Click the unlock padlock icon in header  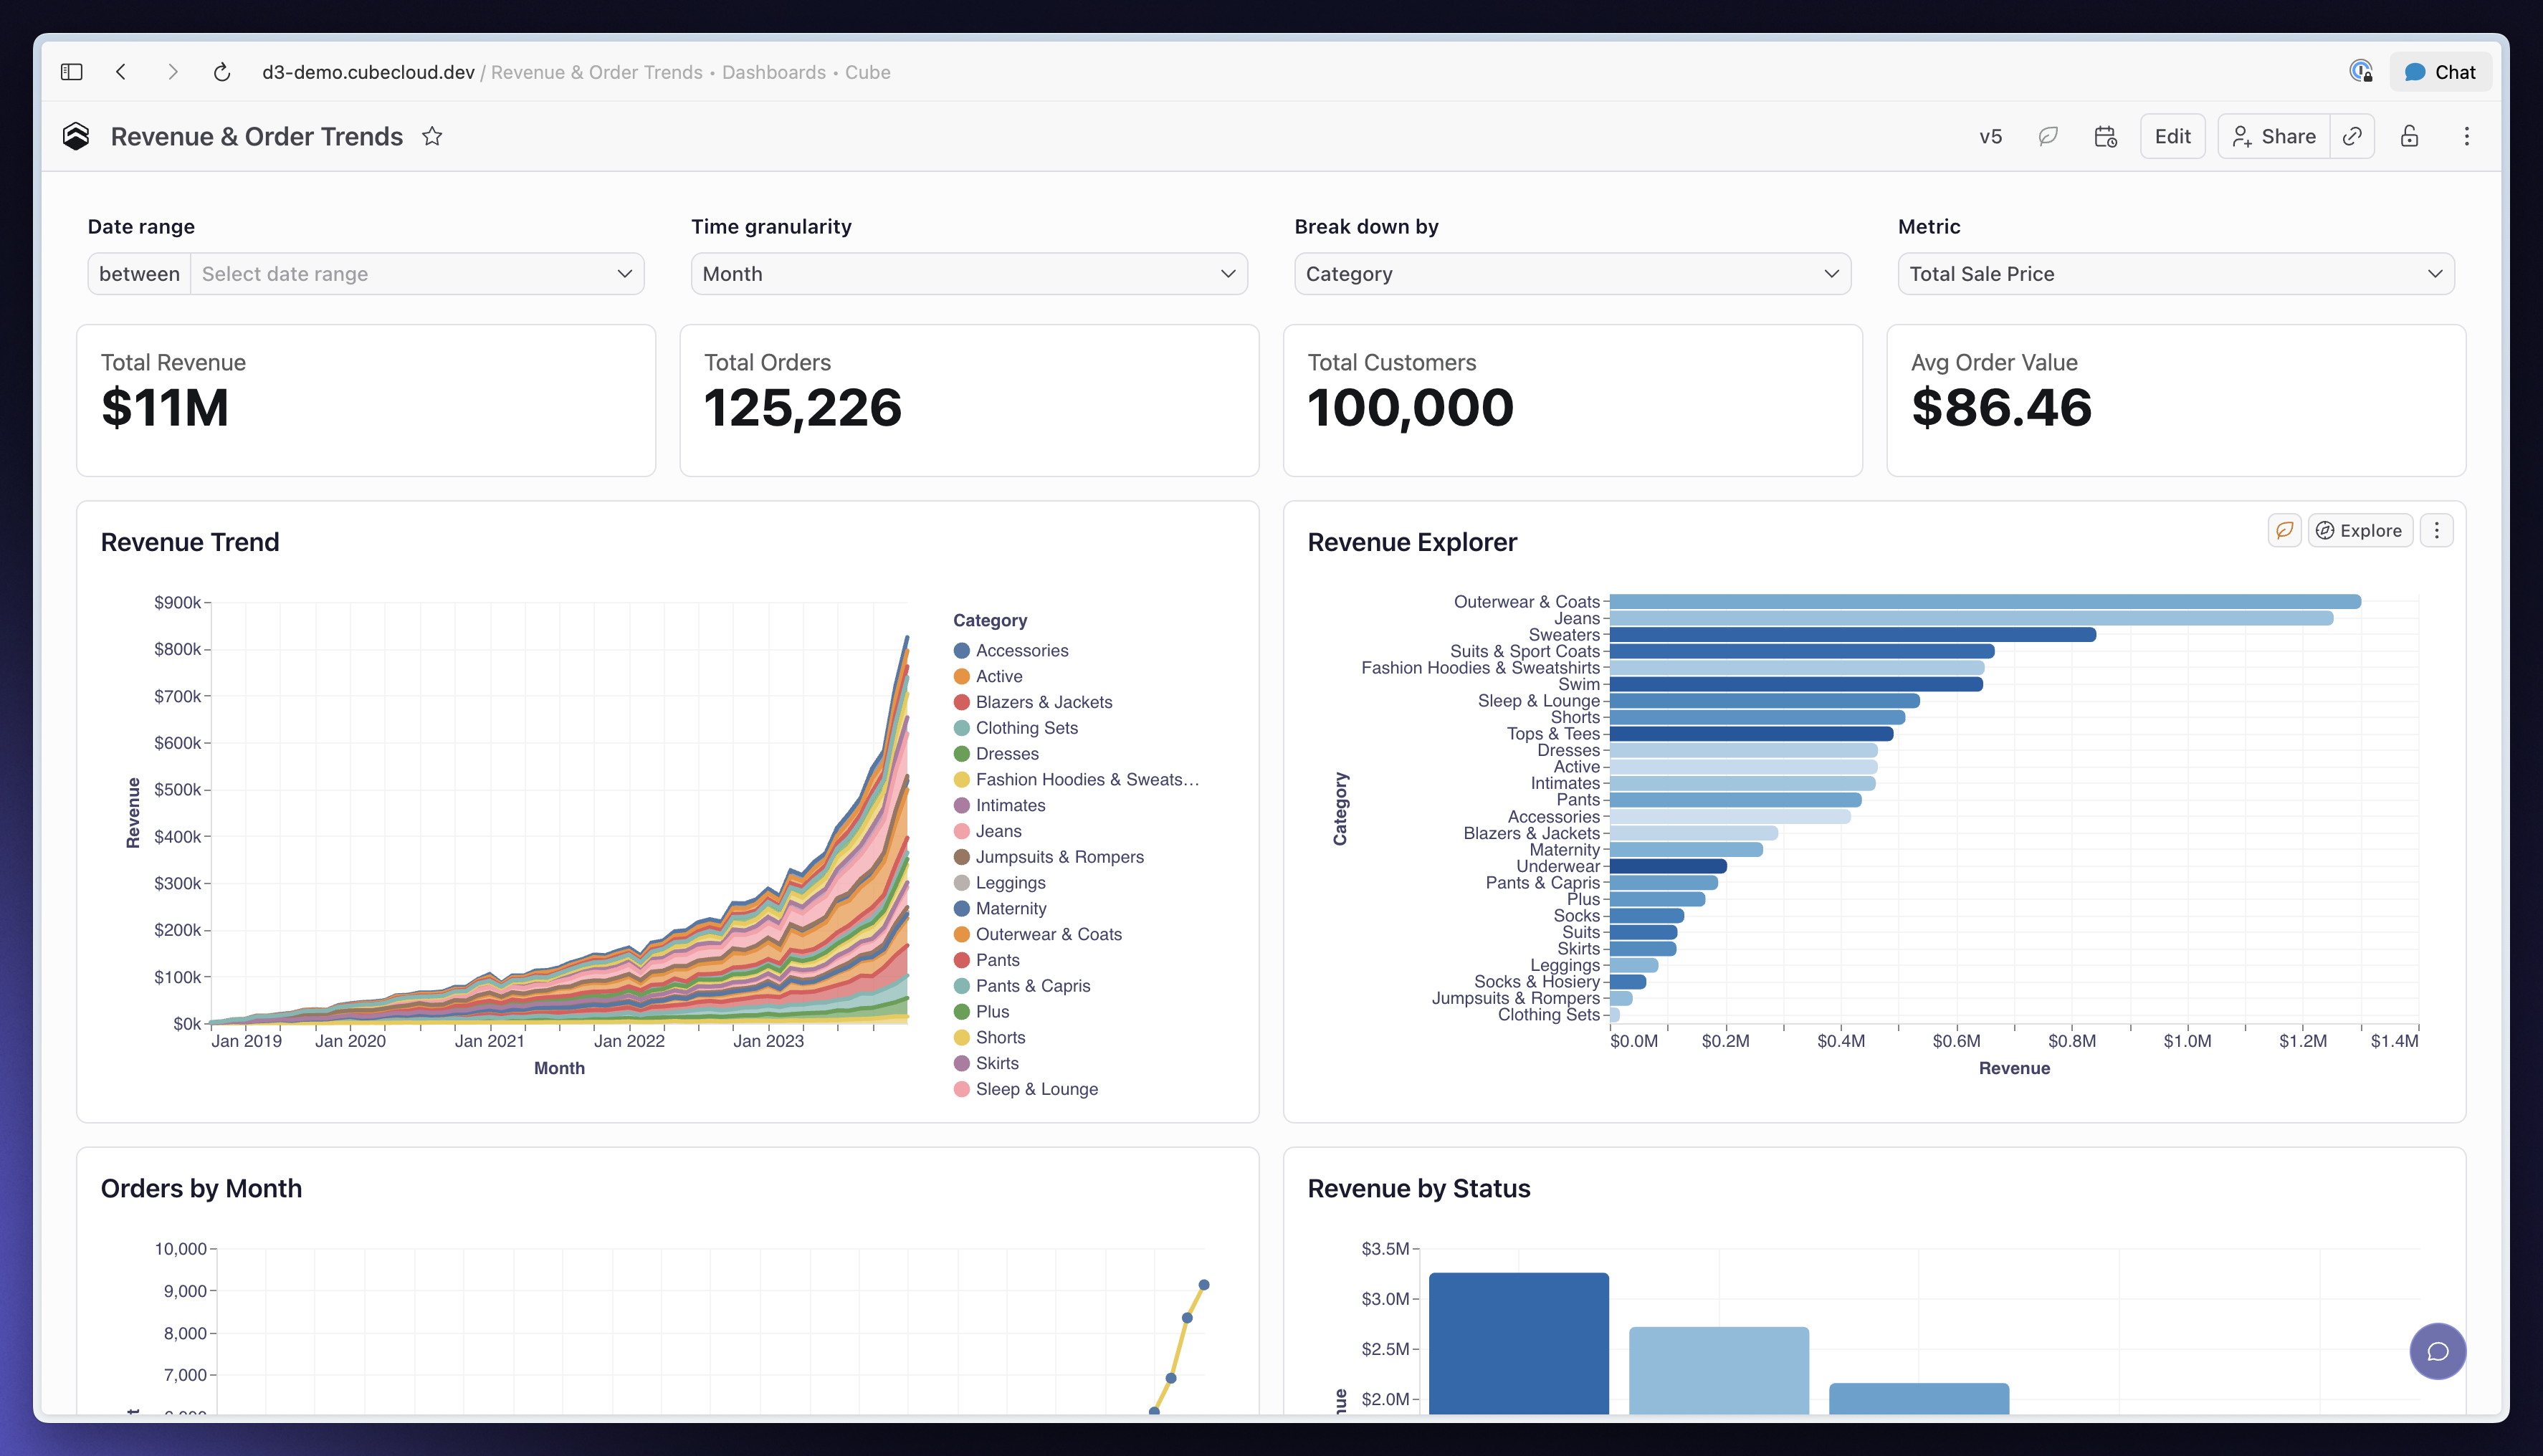pyautogui.click(x=2409, y=136)
